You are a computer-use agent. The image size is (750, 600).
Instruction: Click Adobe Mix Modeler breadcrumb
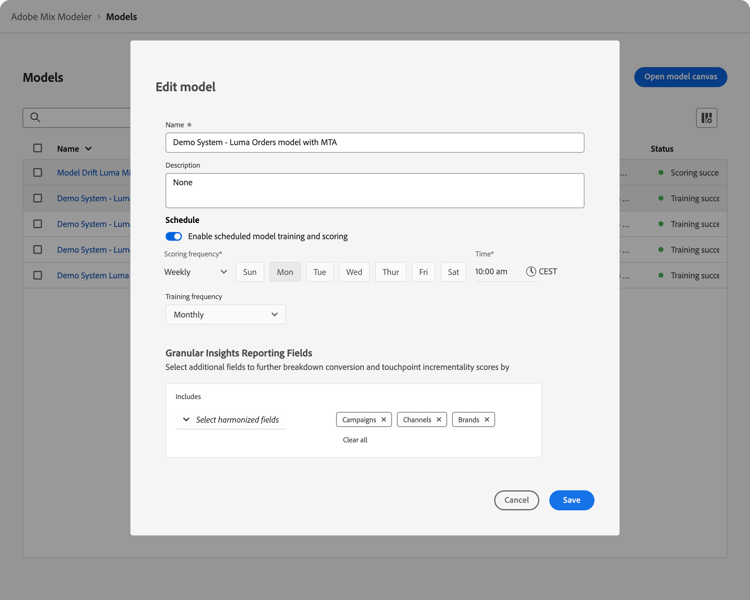pos(51,17)
